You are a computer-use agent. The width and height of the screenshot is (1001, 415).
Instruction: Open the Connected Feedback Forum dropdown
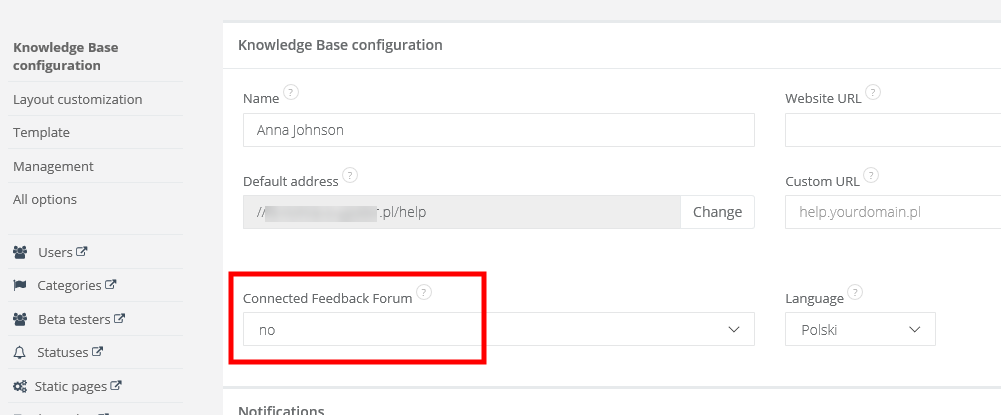(x=498, y=329)
